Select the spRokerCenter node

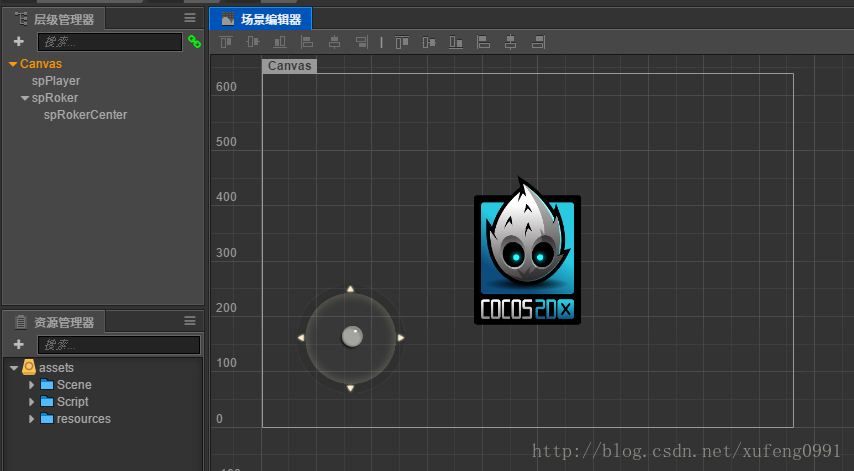(x=85, y=114)
